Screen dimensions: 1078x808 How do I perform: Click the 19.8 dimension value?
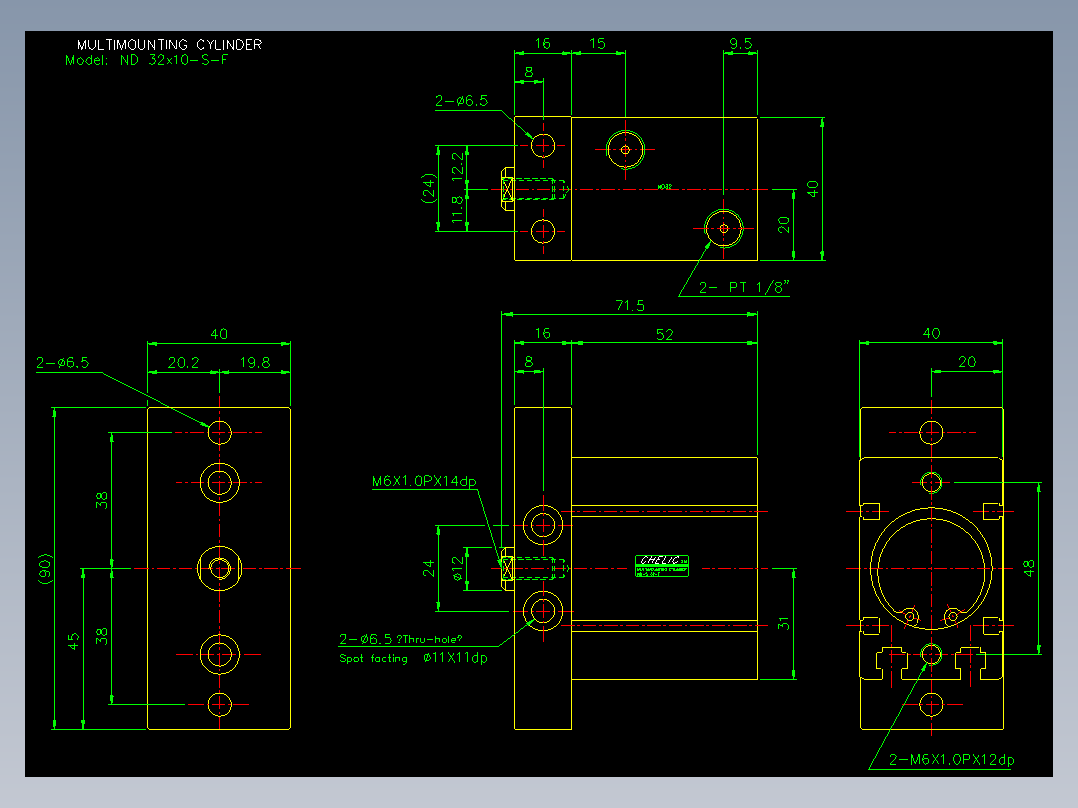(254, 362)
